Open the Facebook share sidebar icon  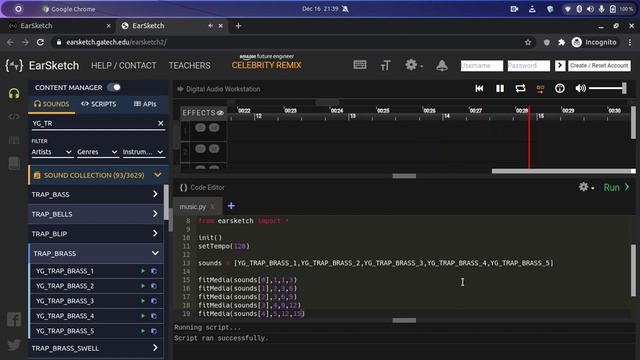(x=14, y=319)
